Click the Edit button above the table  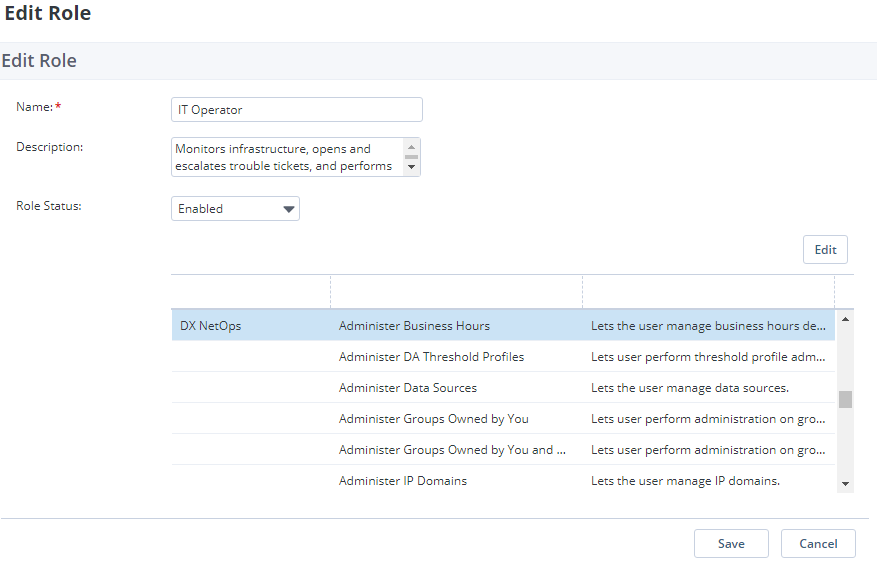pyautogui.click(x=825, y=250)
